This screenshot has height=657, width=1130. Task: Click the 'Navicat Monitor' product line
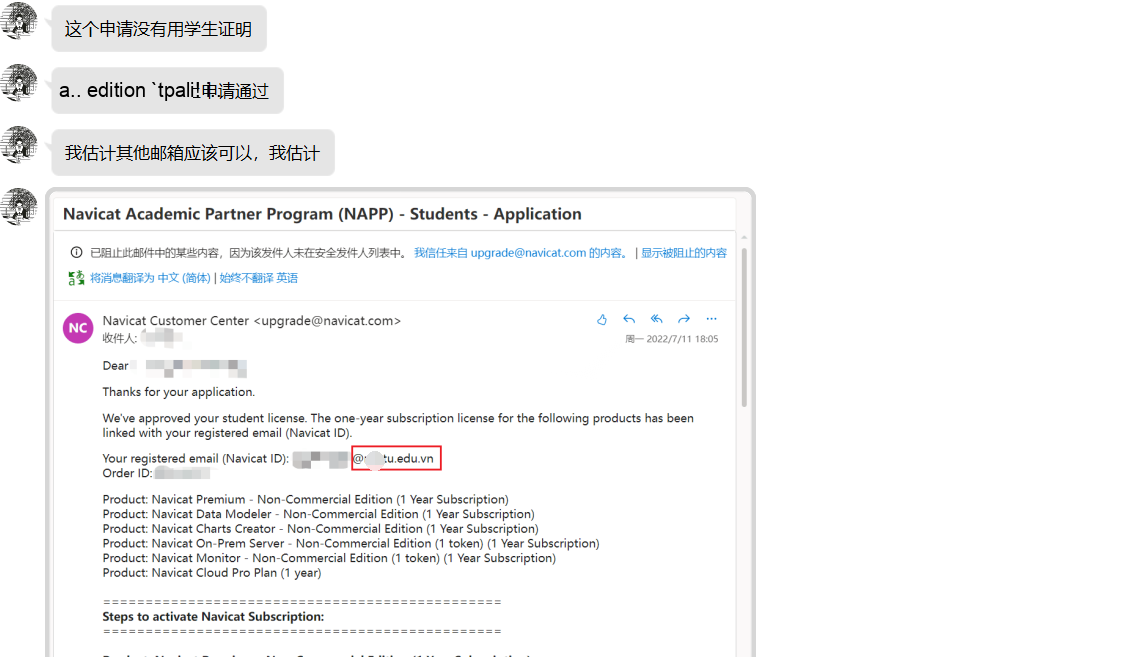(329, 558)
